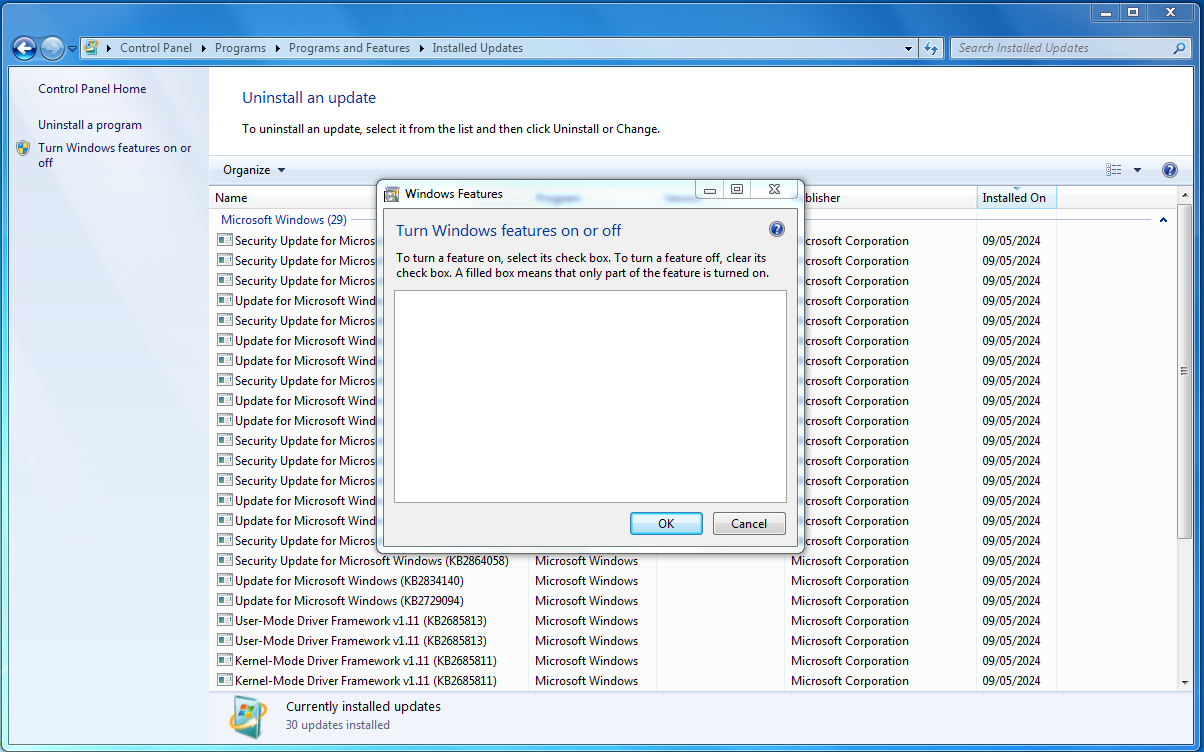Expand the view options dropdown arrow
Screen dimensions: 1204x752
pyautogui.click(x=1137, y=170)
